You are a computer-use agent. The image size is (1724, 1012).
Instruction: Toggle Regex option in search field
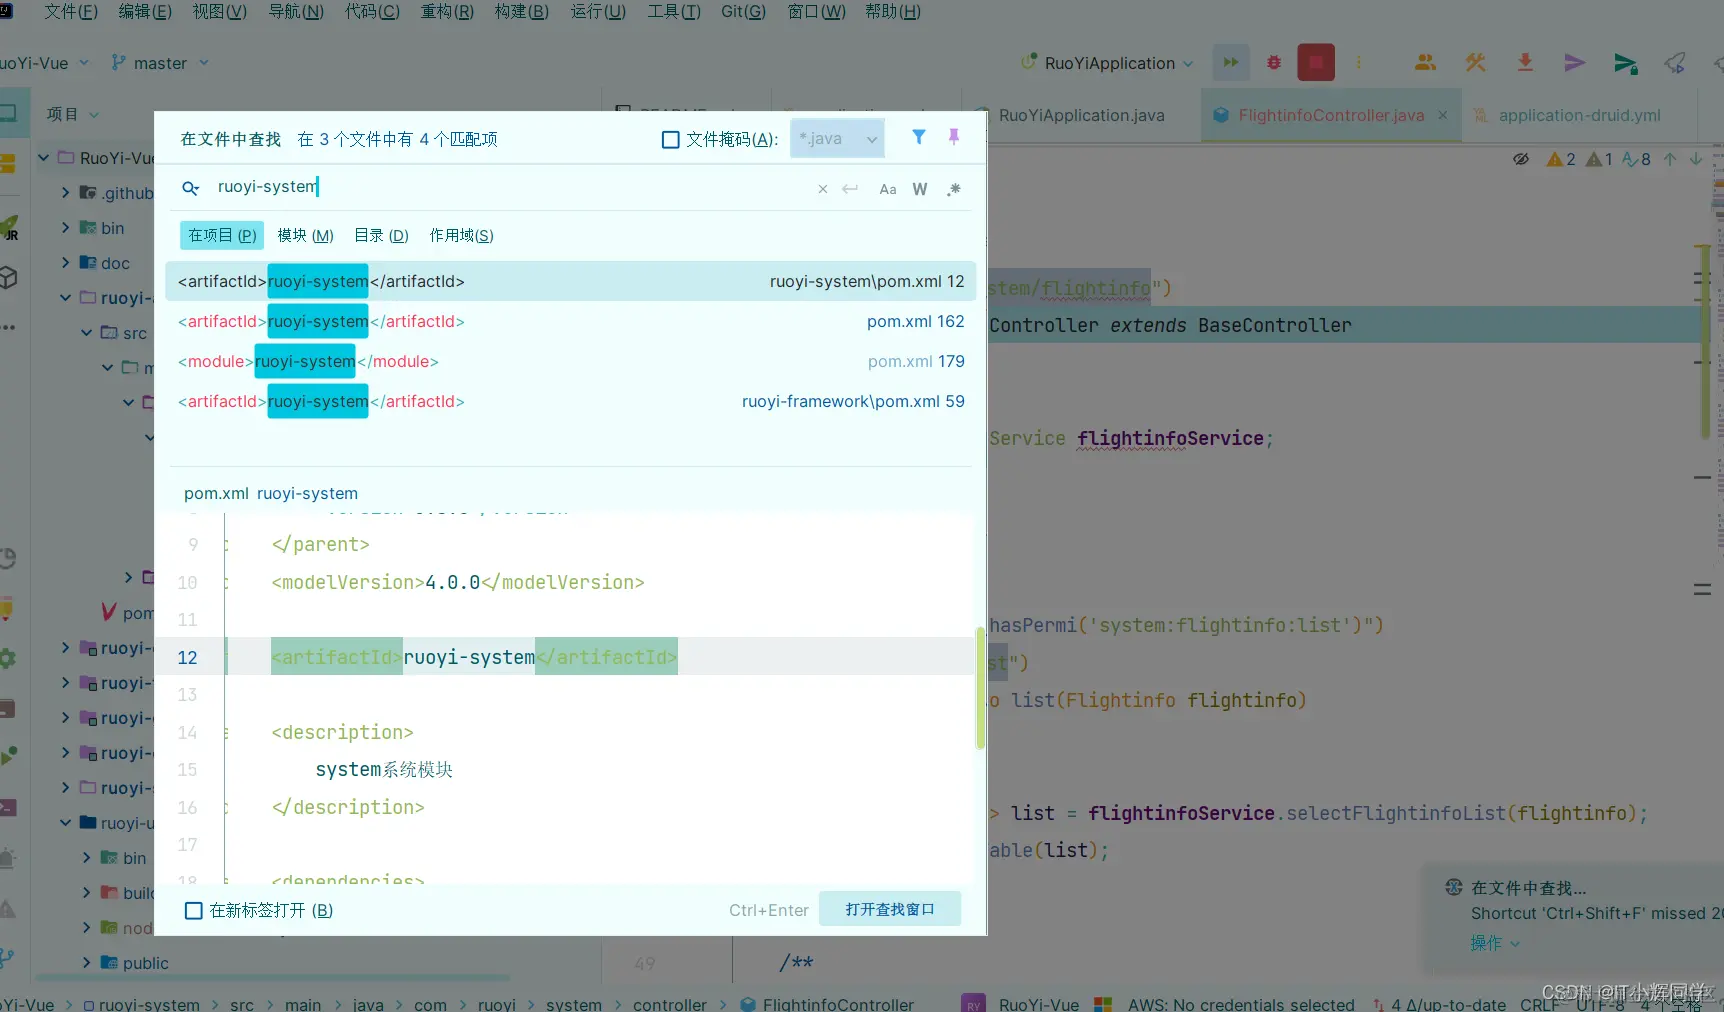954,189
